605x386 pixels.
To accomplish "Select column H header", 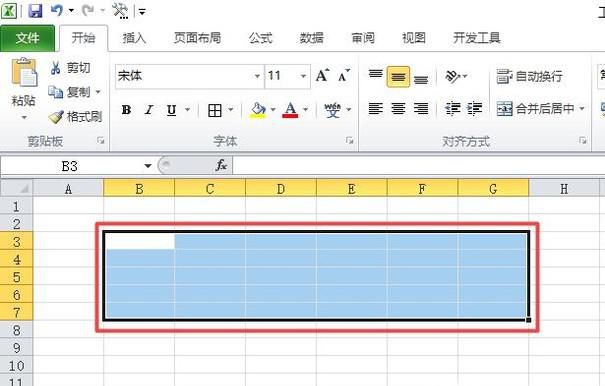I will (x=564, y=188).
